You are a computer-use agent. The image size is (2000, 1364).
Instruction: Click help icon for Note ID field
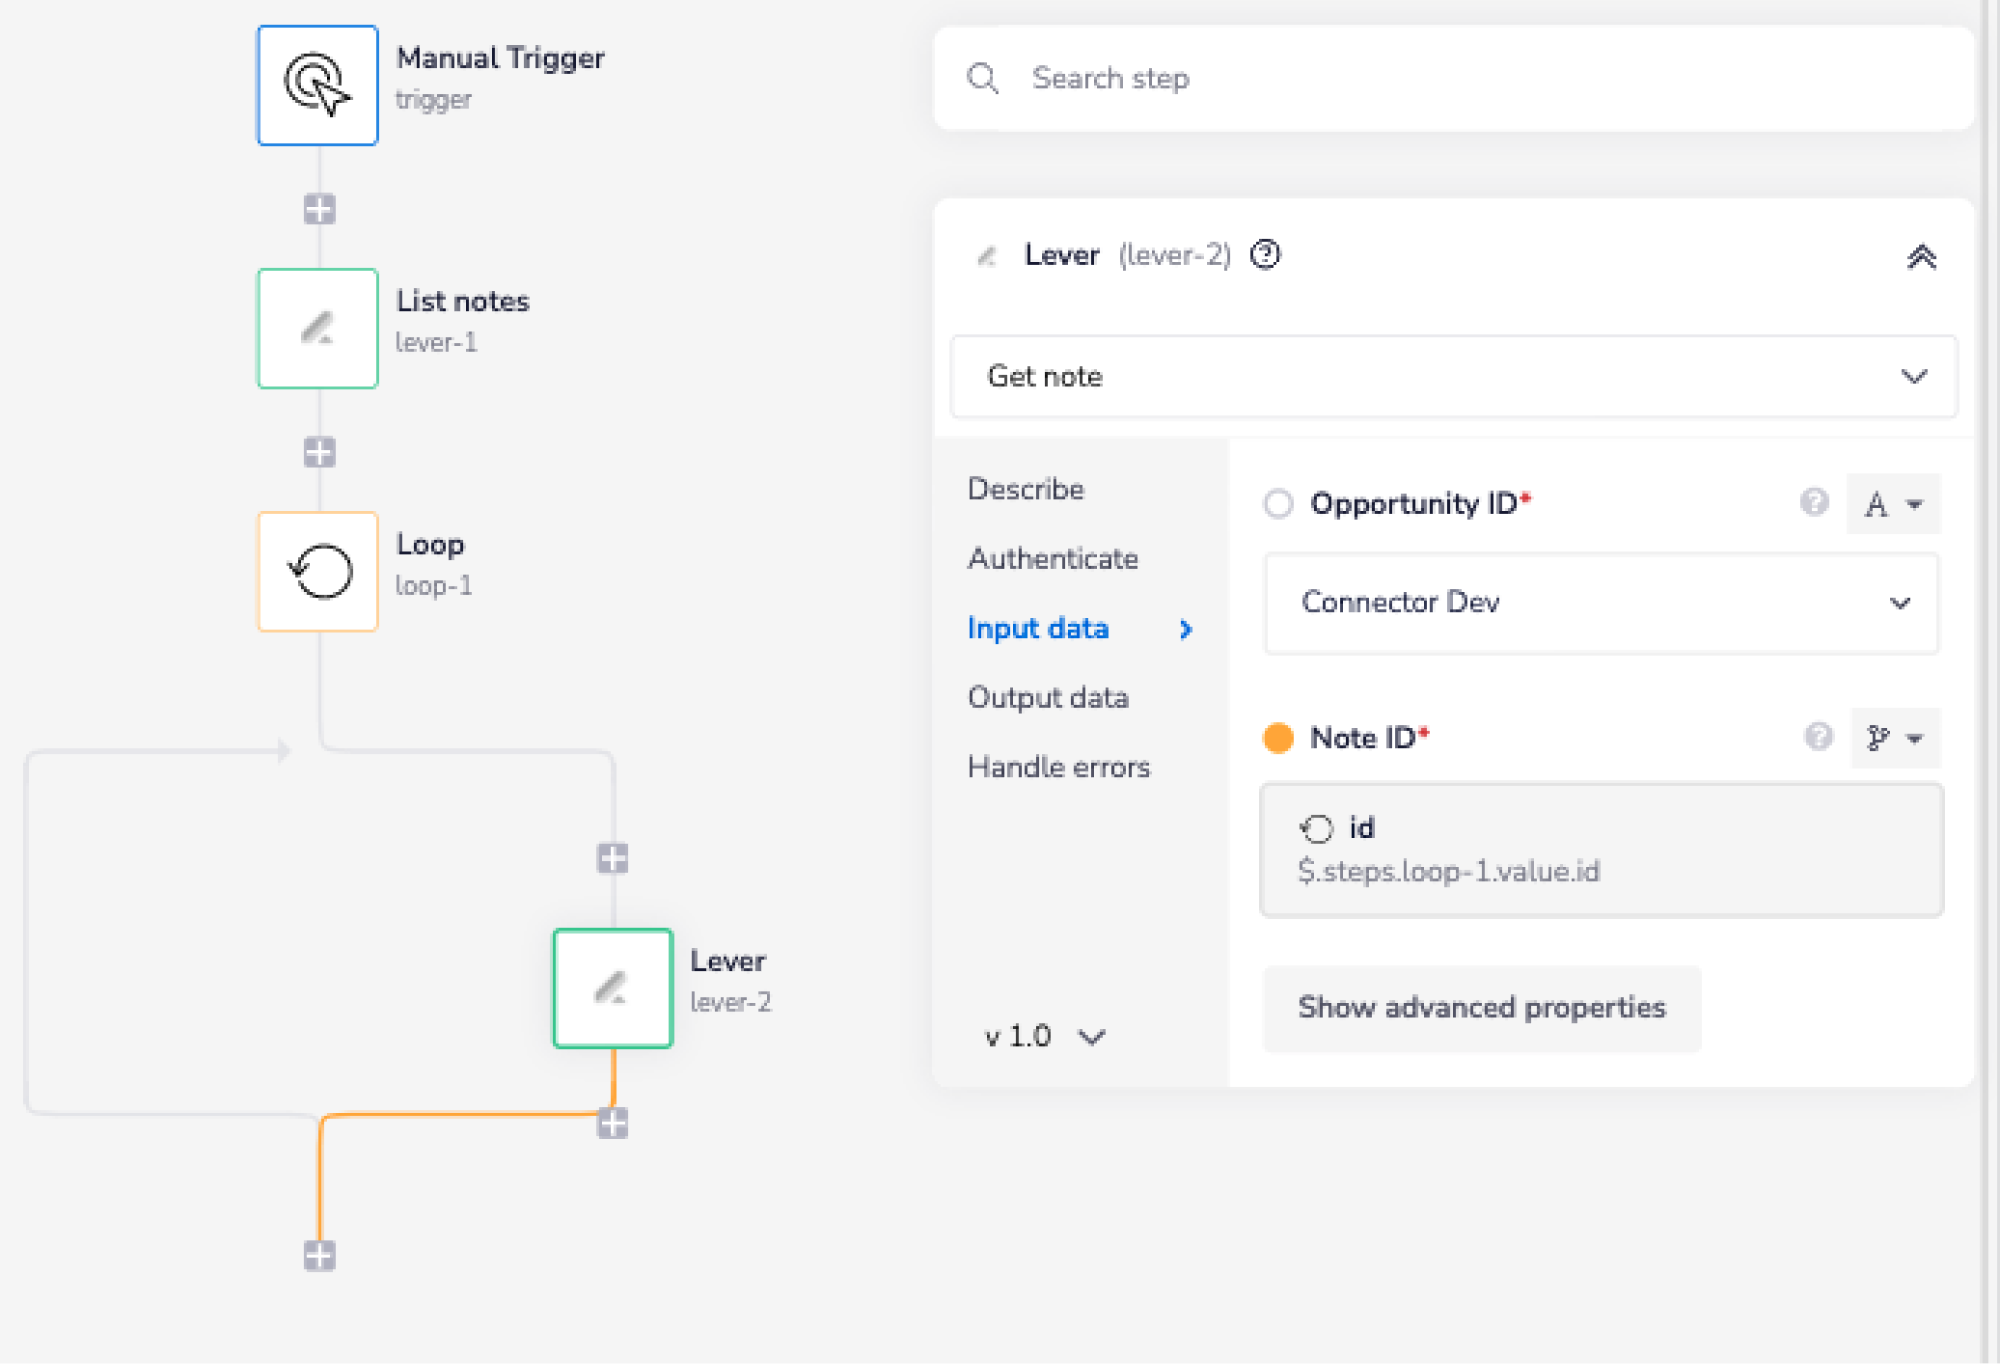pyautogui.click(x=1818, y=737)
